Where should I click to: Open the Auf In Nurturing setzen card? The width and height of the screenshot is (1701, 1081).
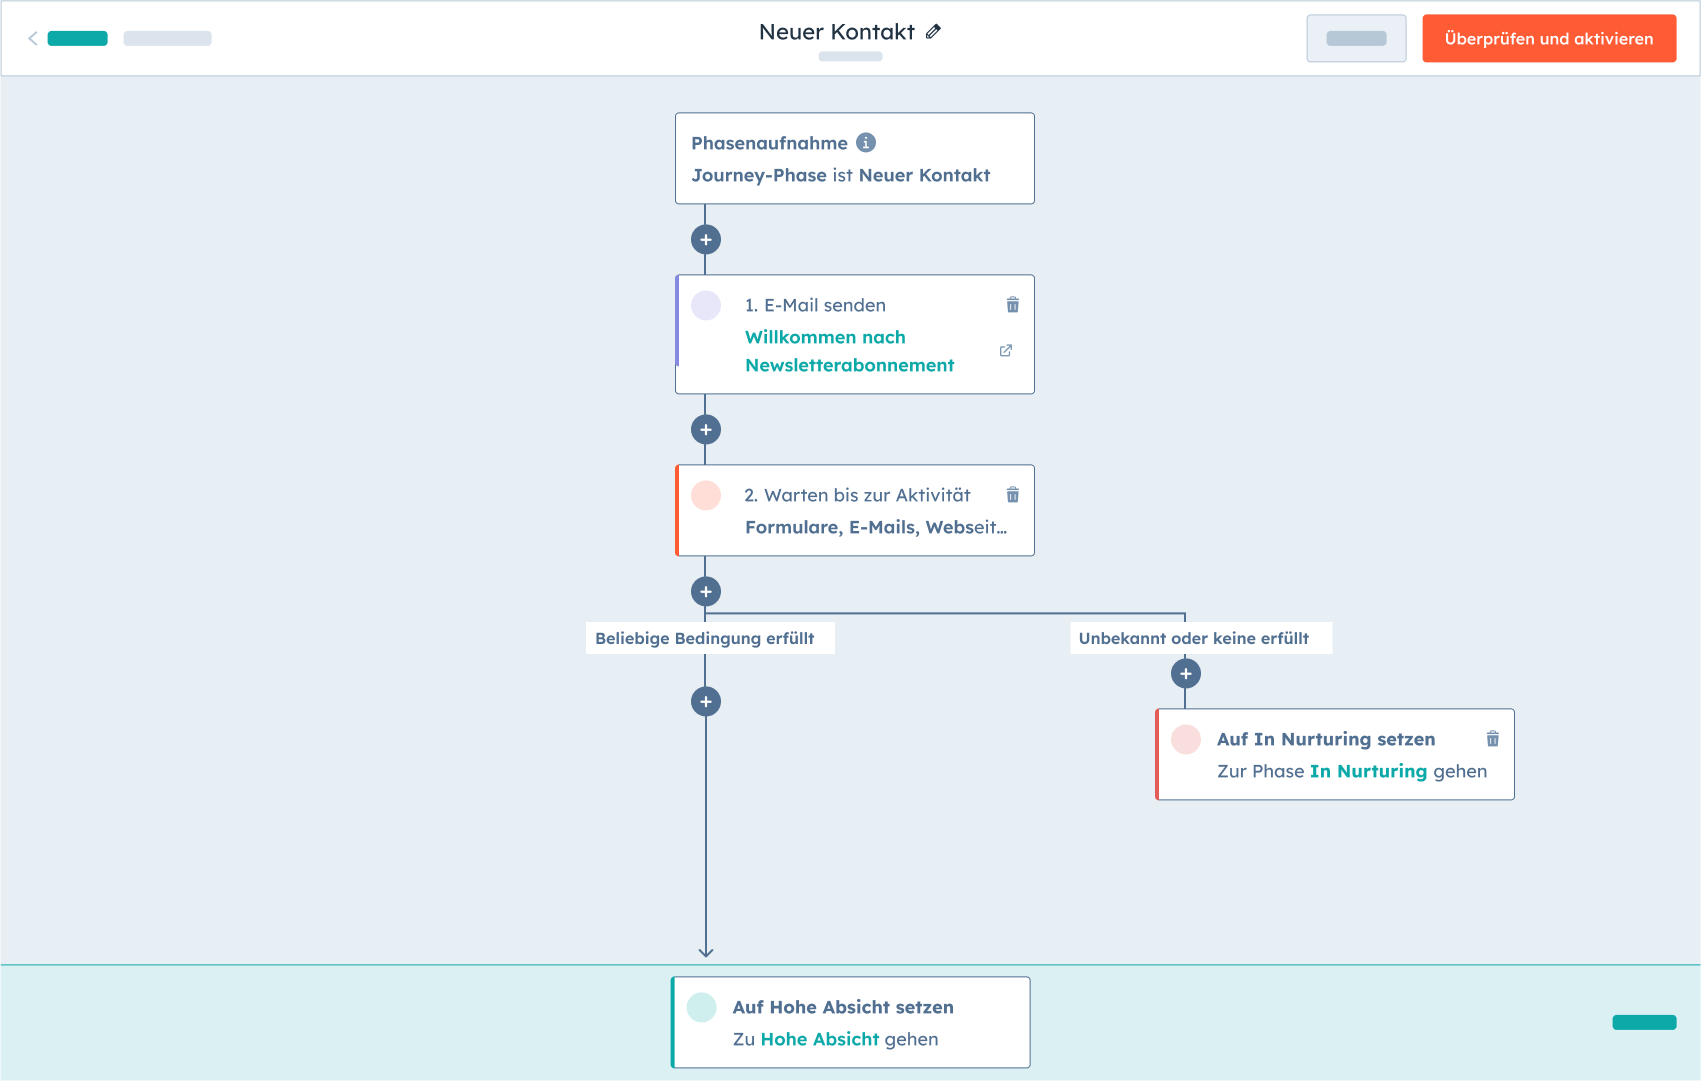(1335, 754)
